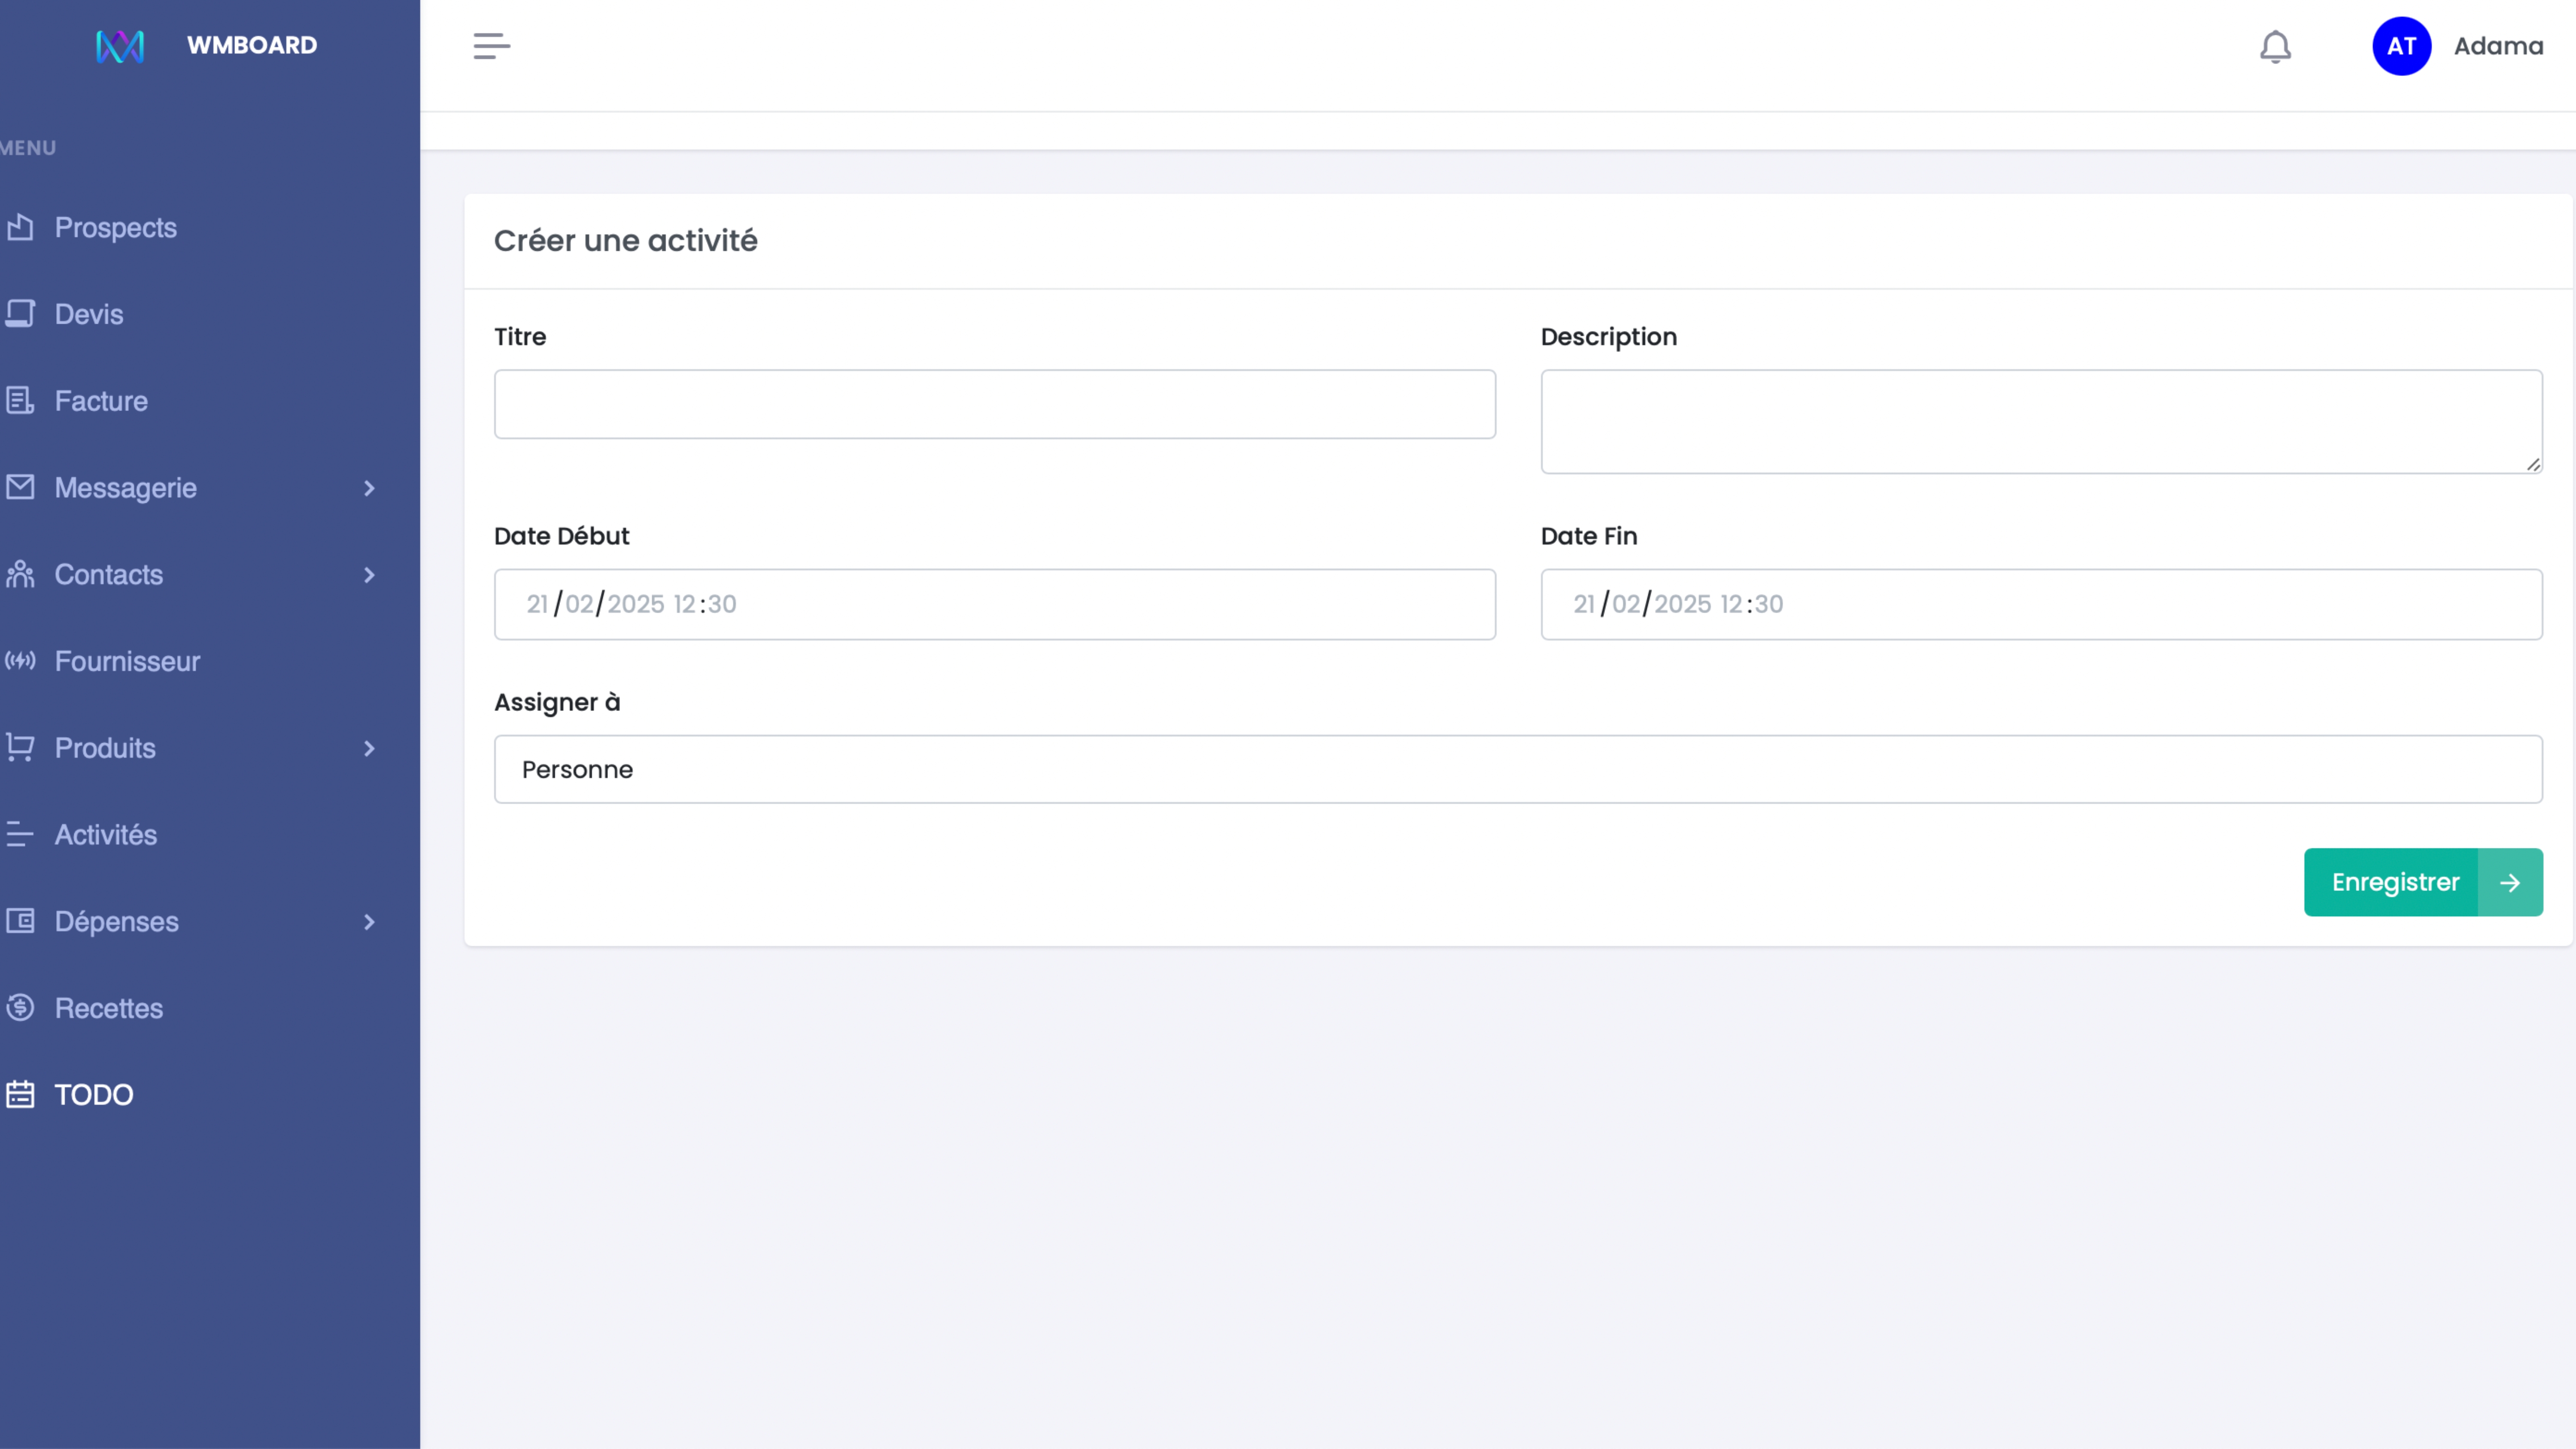
Task: Go to the Fournisseur menu item
Action: [x=127, y=661]
